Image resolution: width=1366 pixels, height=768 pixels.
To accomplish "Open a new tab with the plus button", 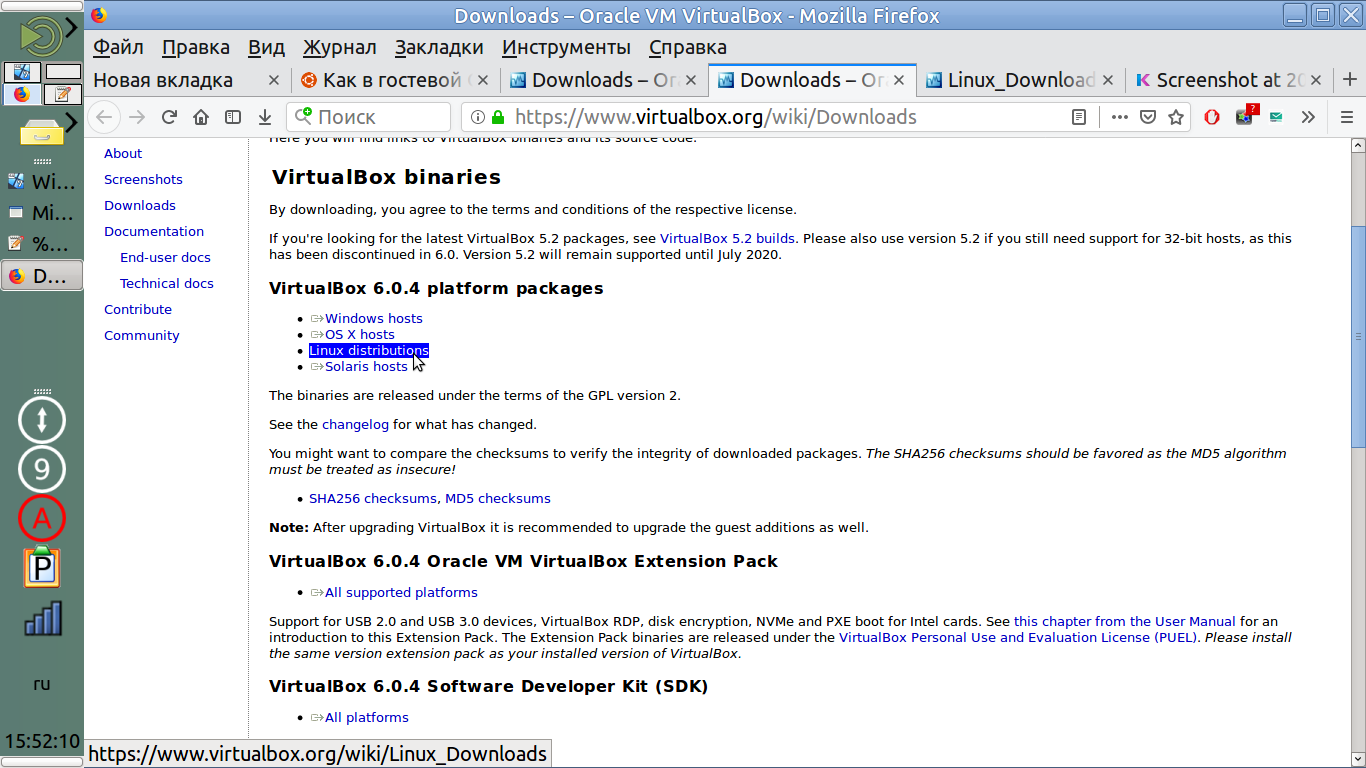I will 1350,80.
